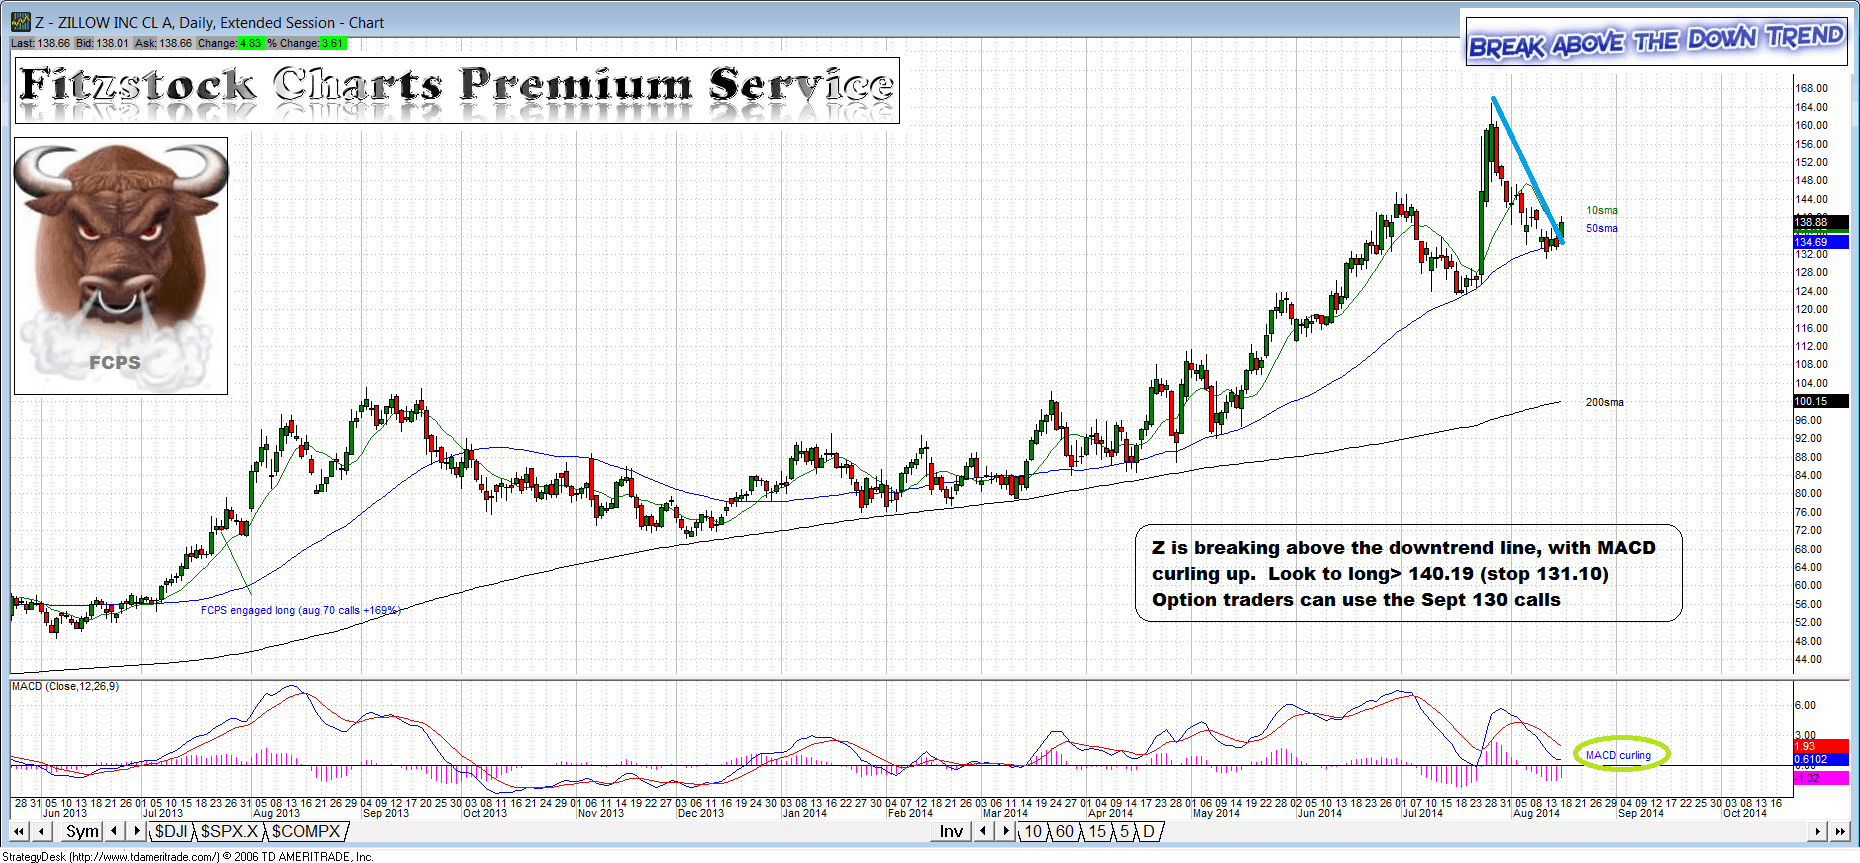Click the previous arrow left of Sym

41,831
